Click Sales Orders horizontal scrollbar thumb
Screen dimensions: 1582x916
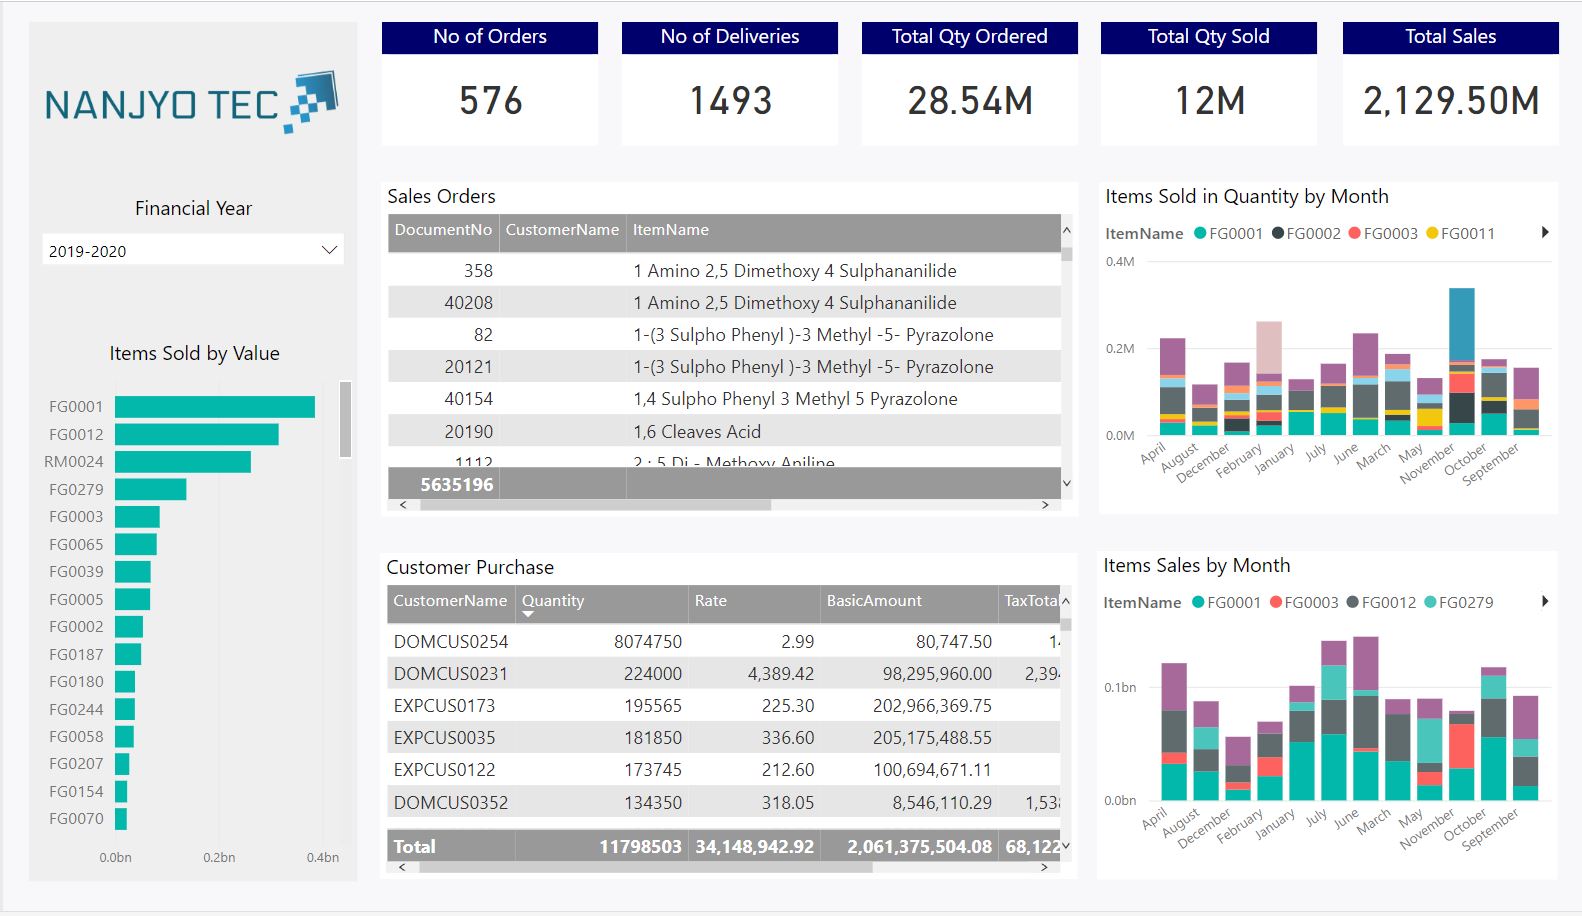tap(596, 505)
